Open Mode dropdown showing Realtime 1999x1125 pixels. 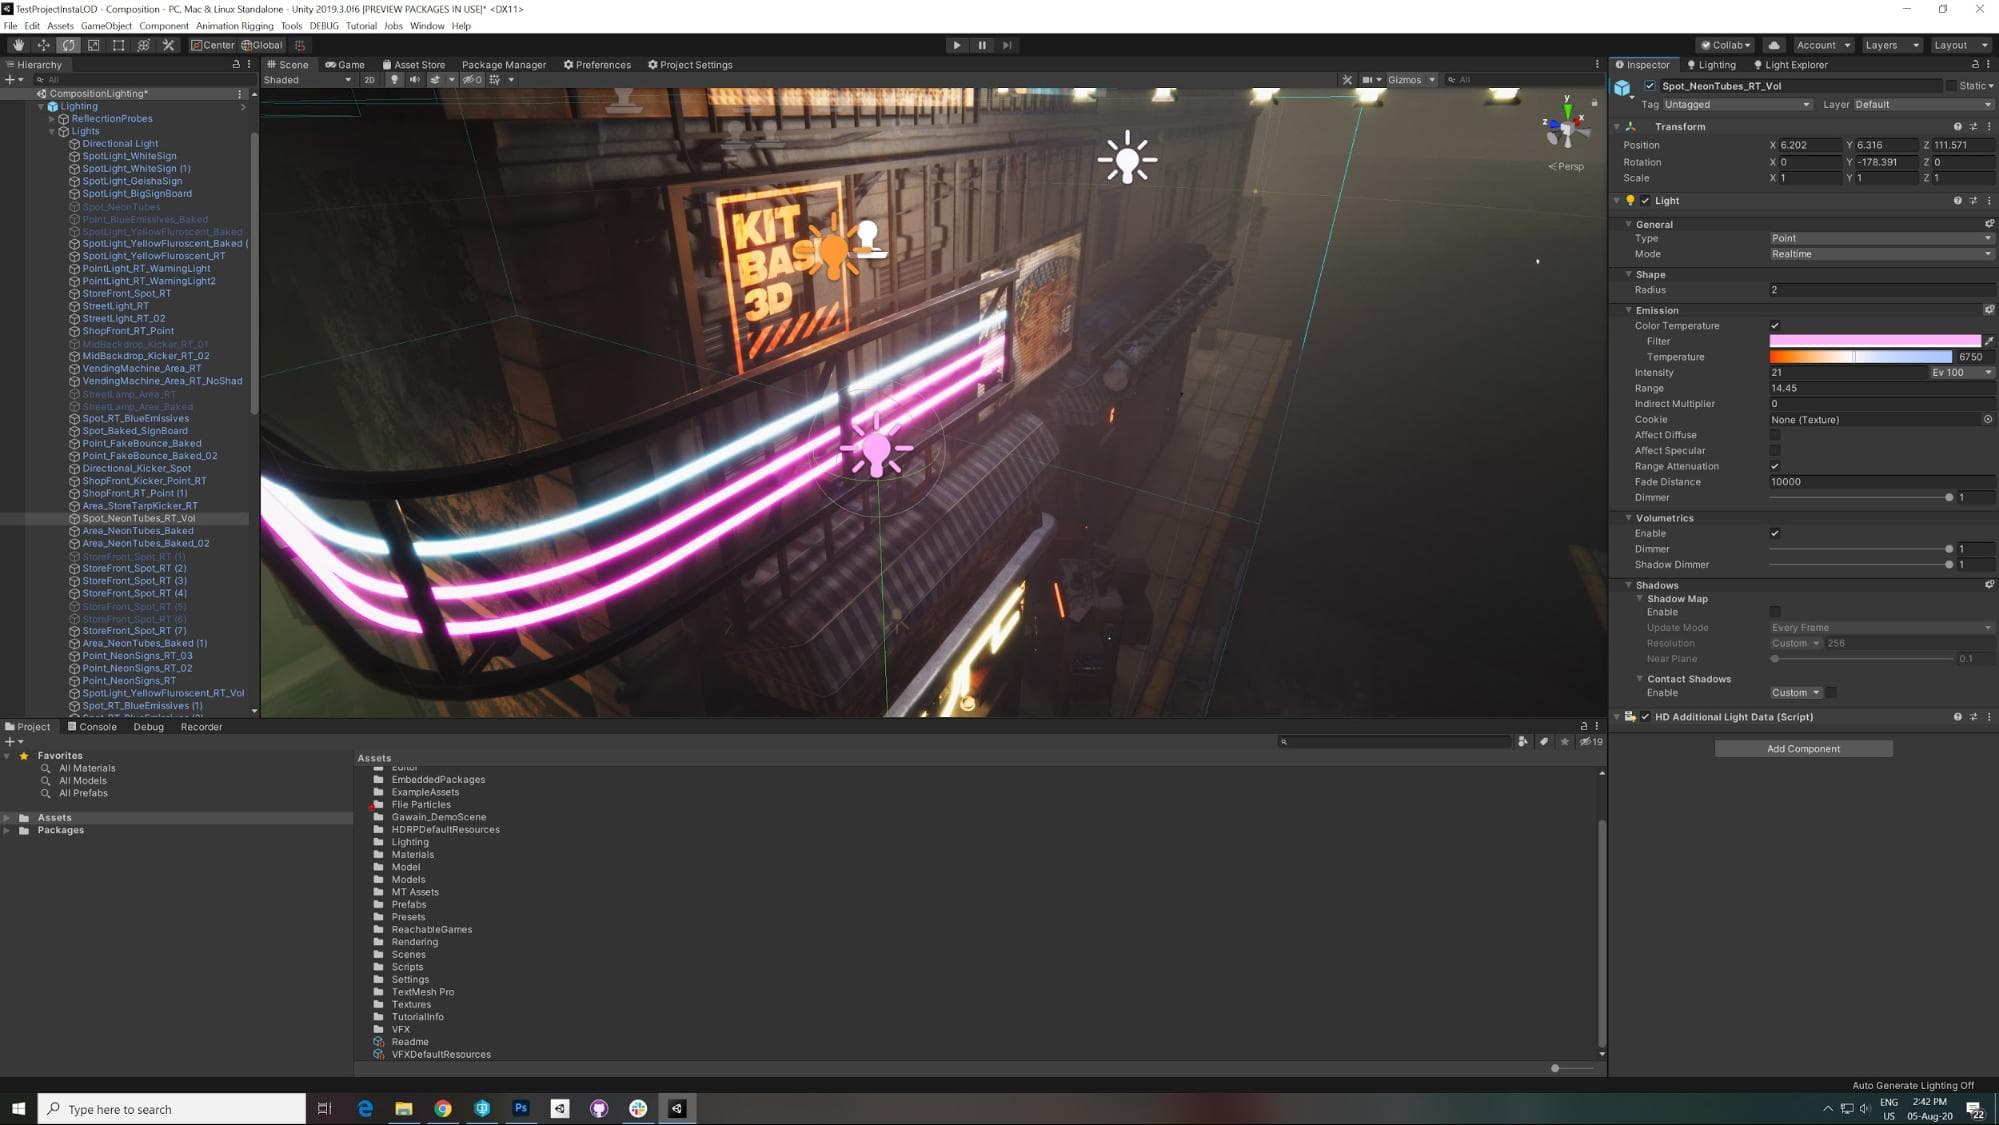point(1881,254)
